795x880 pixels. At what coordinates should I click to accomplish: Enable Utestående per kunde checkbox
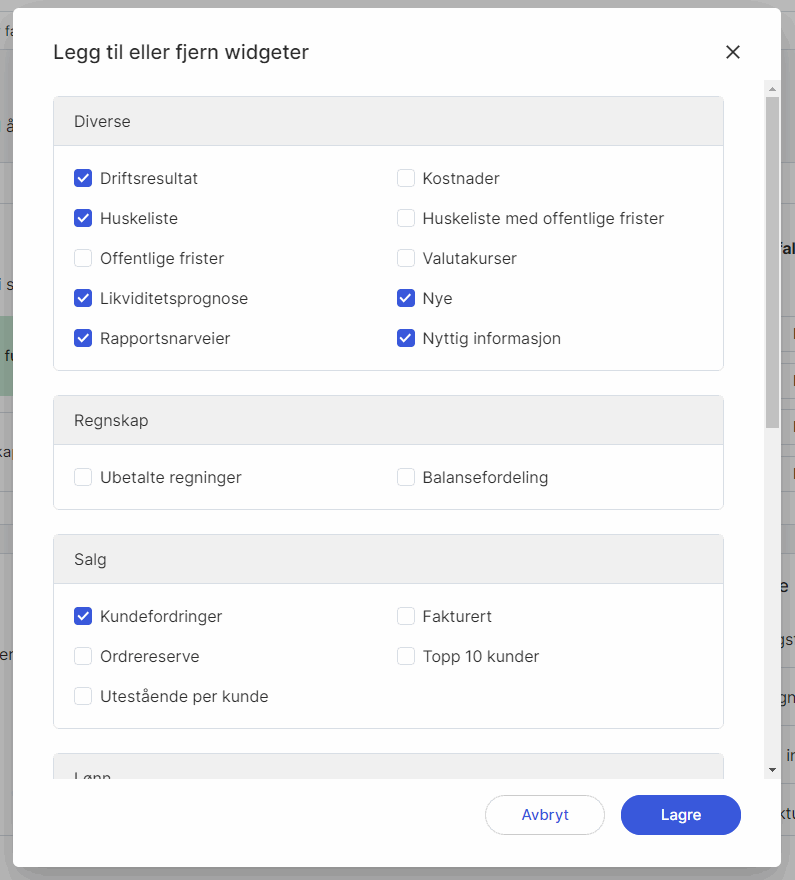tap(83, 696)
